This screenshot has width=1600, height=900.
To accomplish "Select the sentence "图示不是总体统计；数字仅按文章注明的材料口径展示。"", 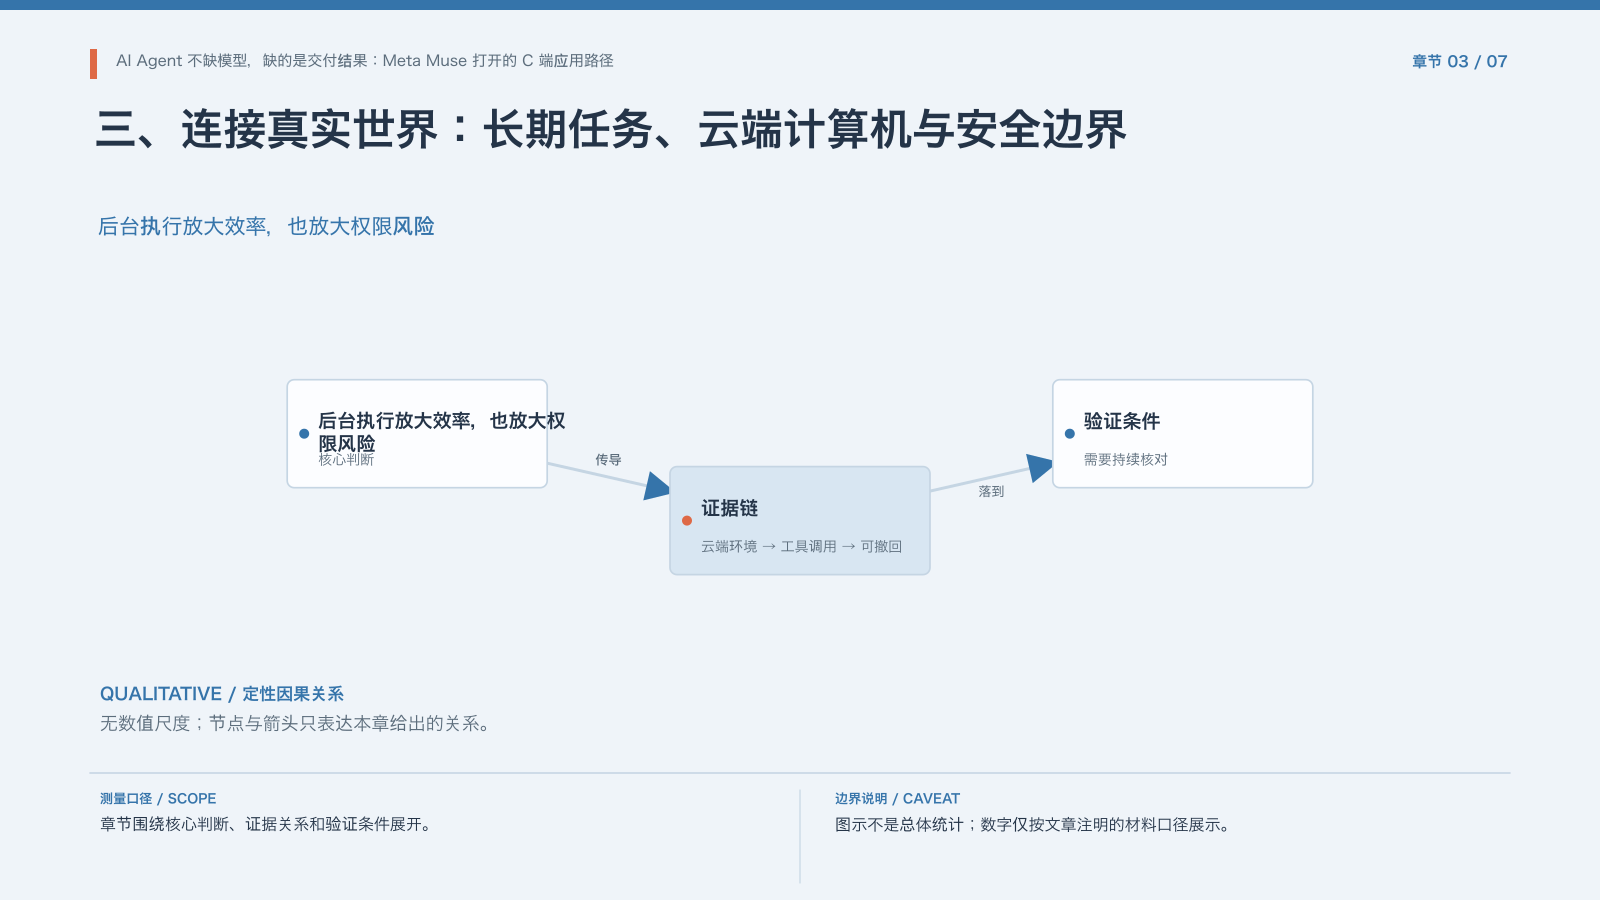I will [1032, 825].
